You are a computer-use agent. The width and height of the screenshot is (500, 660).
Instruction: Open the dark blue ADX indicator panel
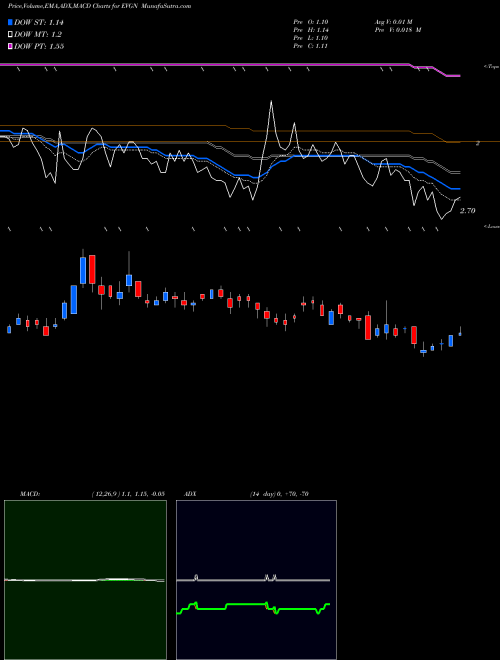coord(256,580)
